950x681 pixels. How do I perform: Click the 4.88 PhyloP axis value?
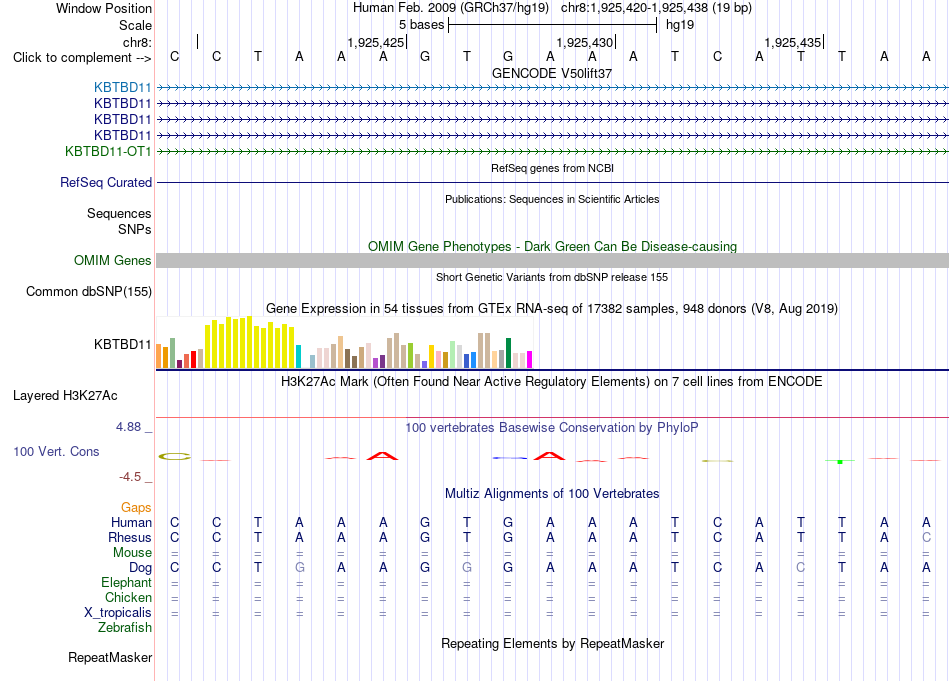pyautogui.click(x=128, y=427)
